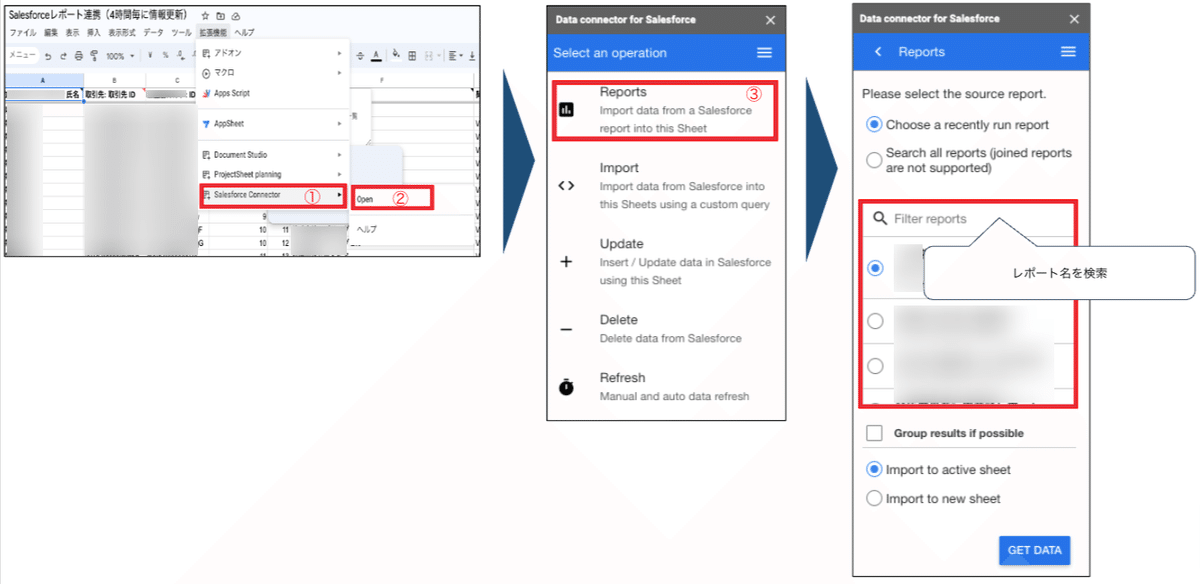
Task: Enable Group results if possible checkbox
Action: [x=874, y=433]
